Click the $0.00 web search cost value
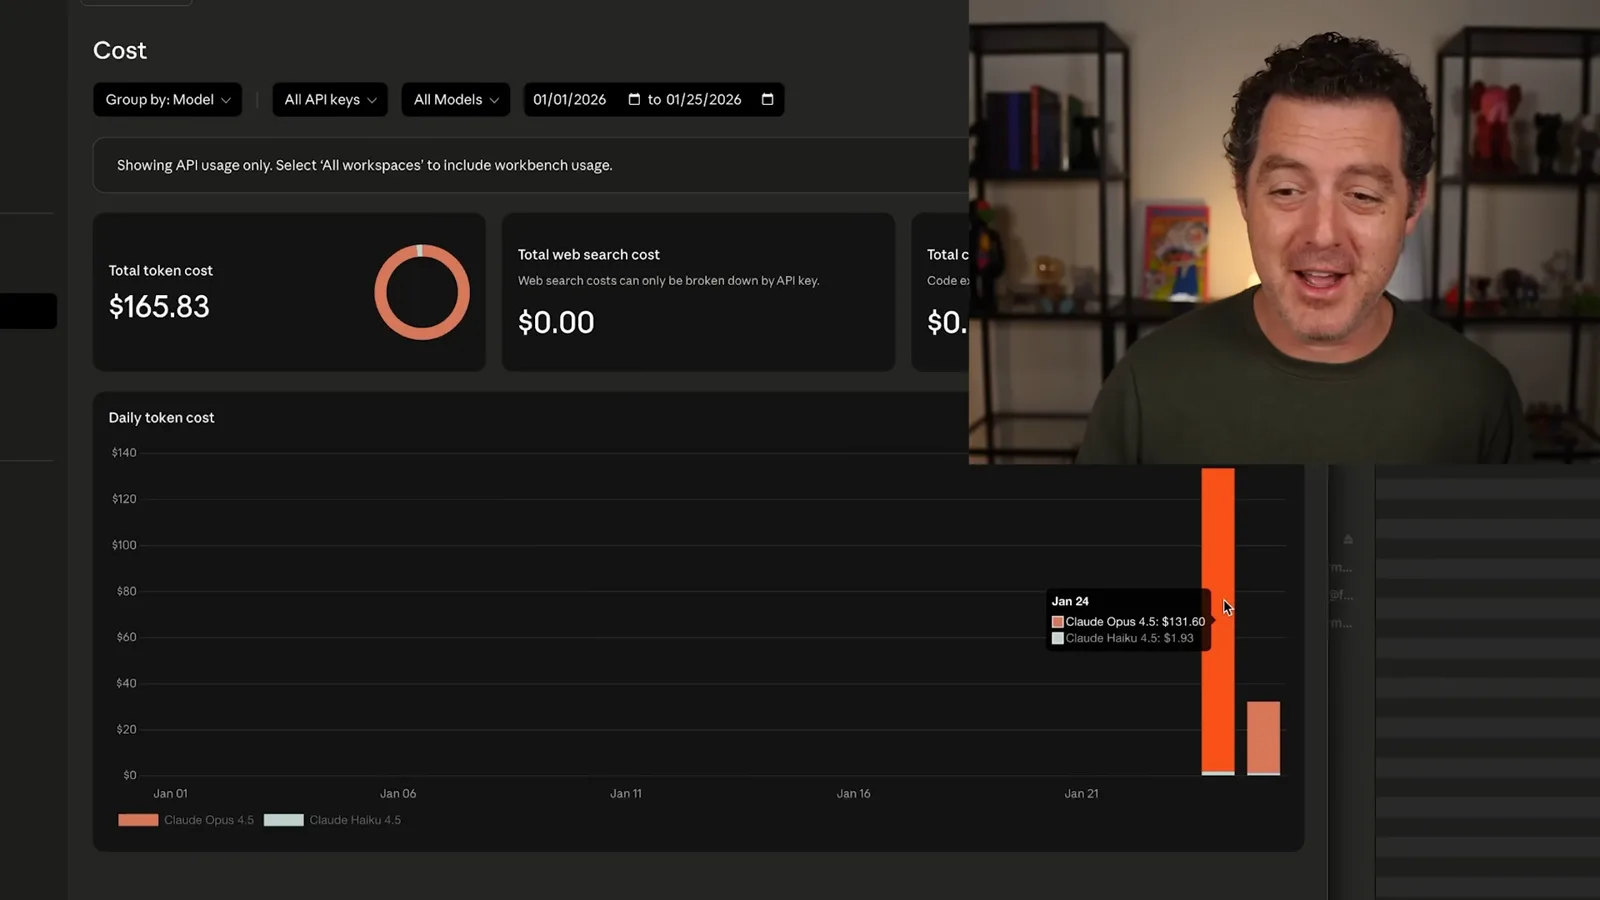 (556, 322)
